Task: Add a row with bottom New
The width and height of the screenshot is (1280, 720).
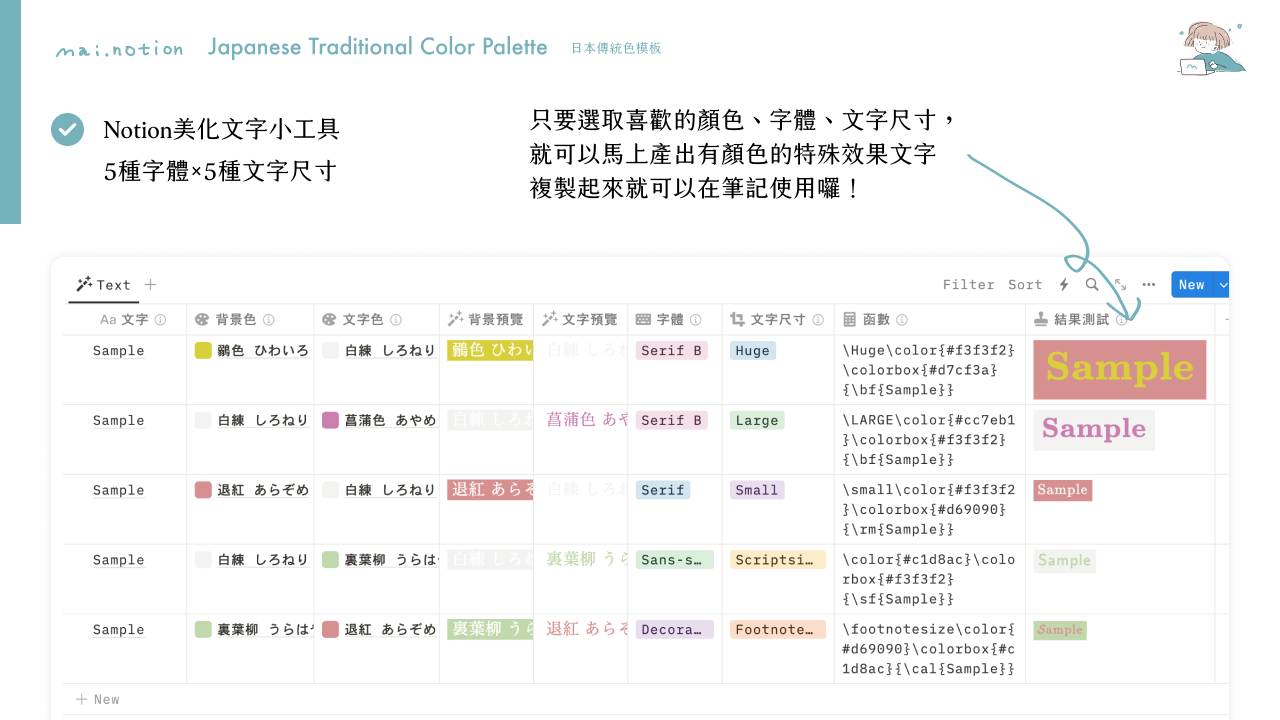Action: tap(98, 700)
